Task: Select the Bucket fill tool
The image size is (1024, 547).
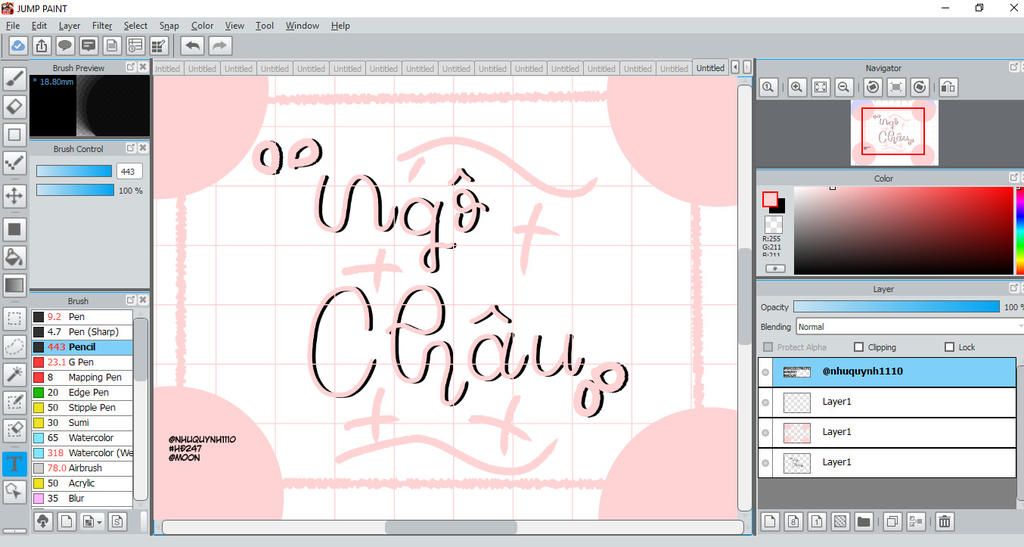Action: 14,257
